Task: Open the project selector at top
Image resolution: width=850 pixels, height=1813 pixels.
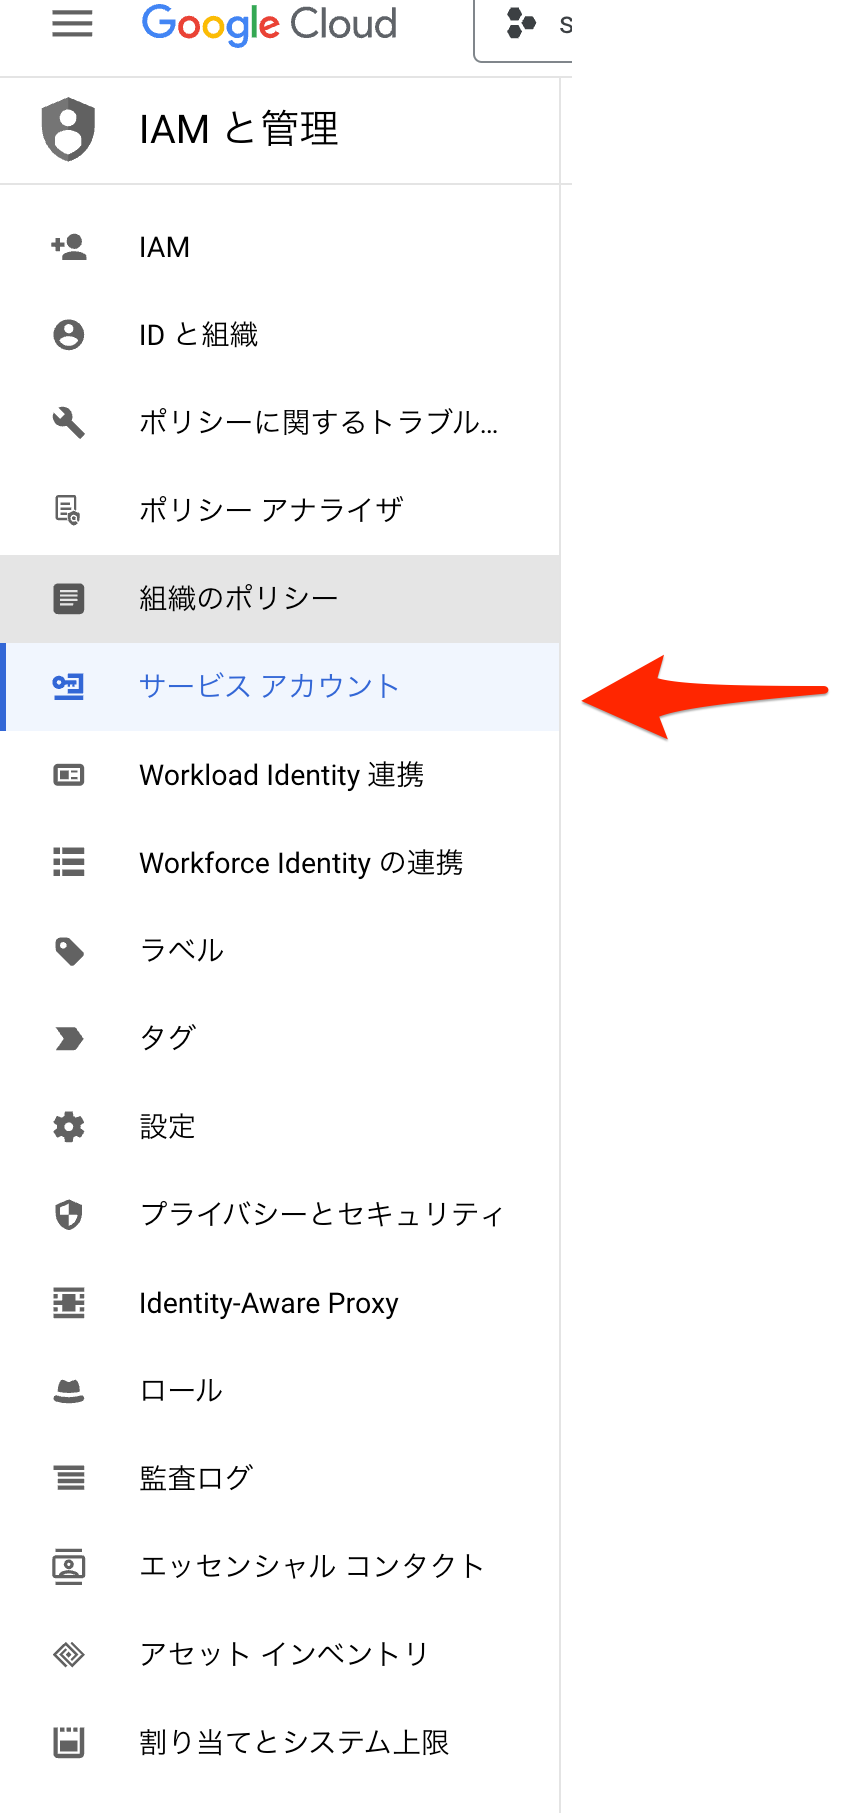Action: click(x=523, y=27)
